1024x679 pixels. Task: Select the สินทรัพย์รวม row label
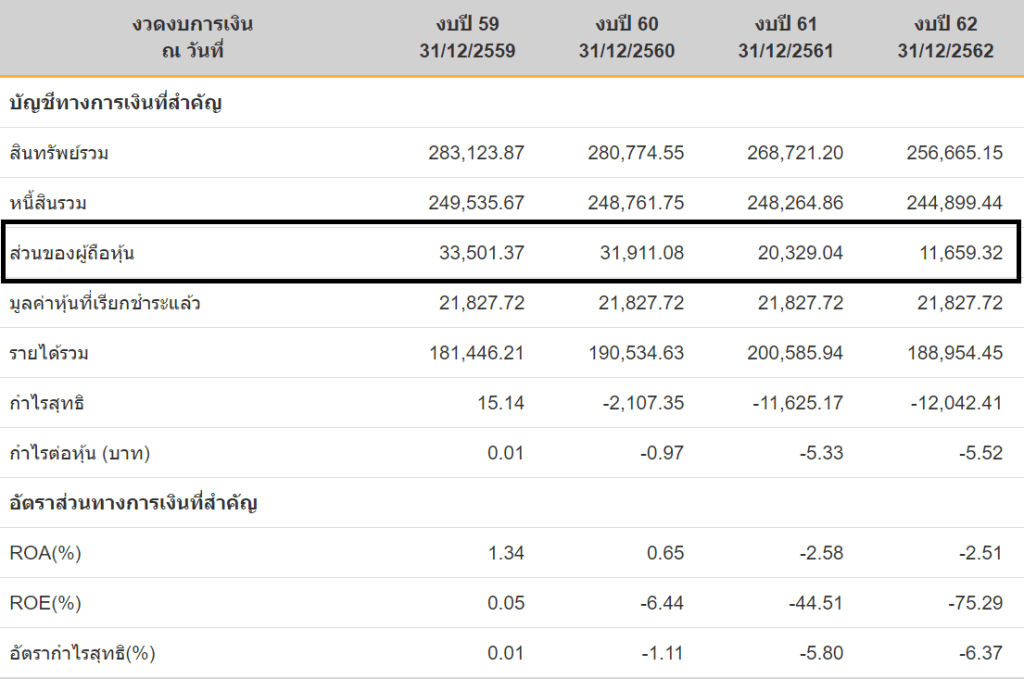(58, 153)
